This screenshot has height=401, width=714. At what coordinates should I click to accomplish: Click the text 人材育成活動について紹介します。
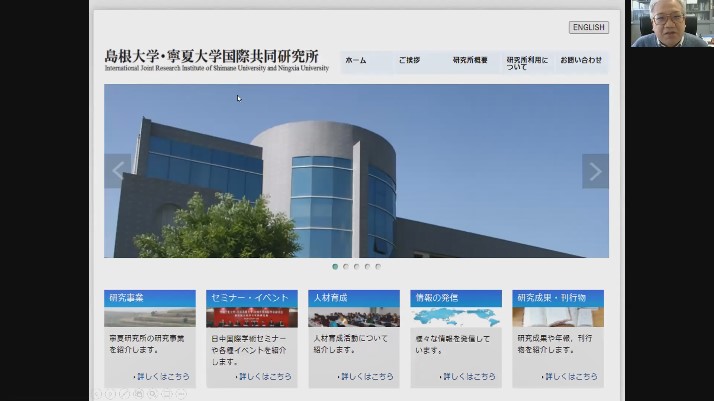(x=351, y=344)
